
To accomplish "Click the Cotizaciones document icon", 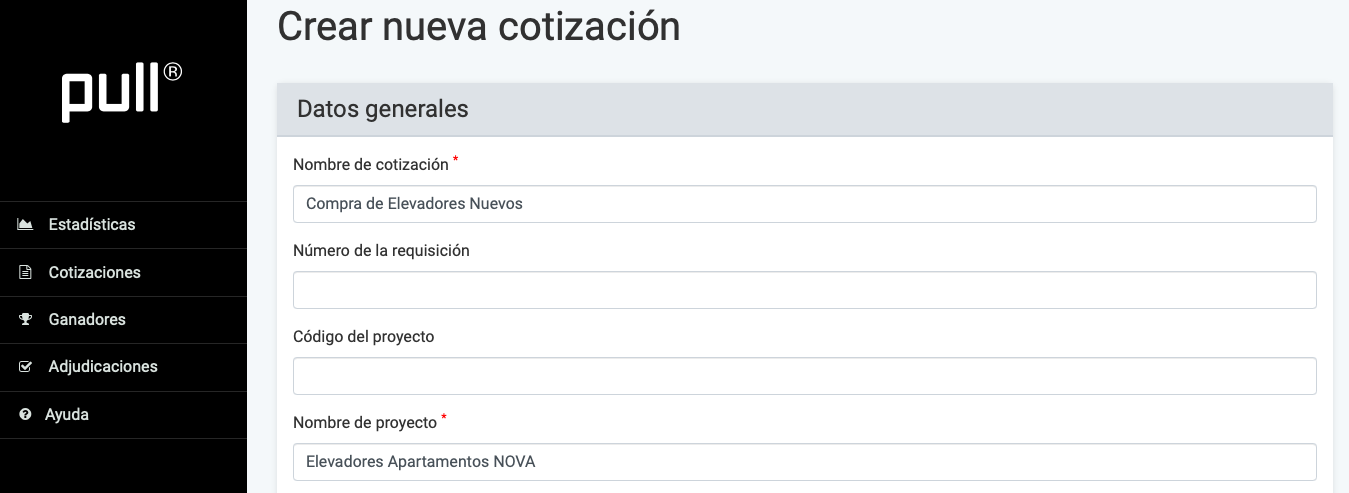I will coord(26,272).
